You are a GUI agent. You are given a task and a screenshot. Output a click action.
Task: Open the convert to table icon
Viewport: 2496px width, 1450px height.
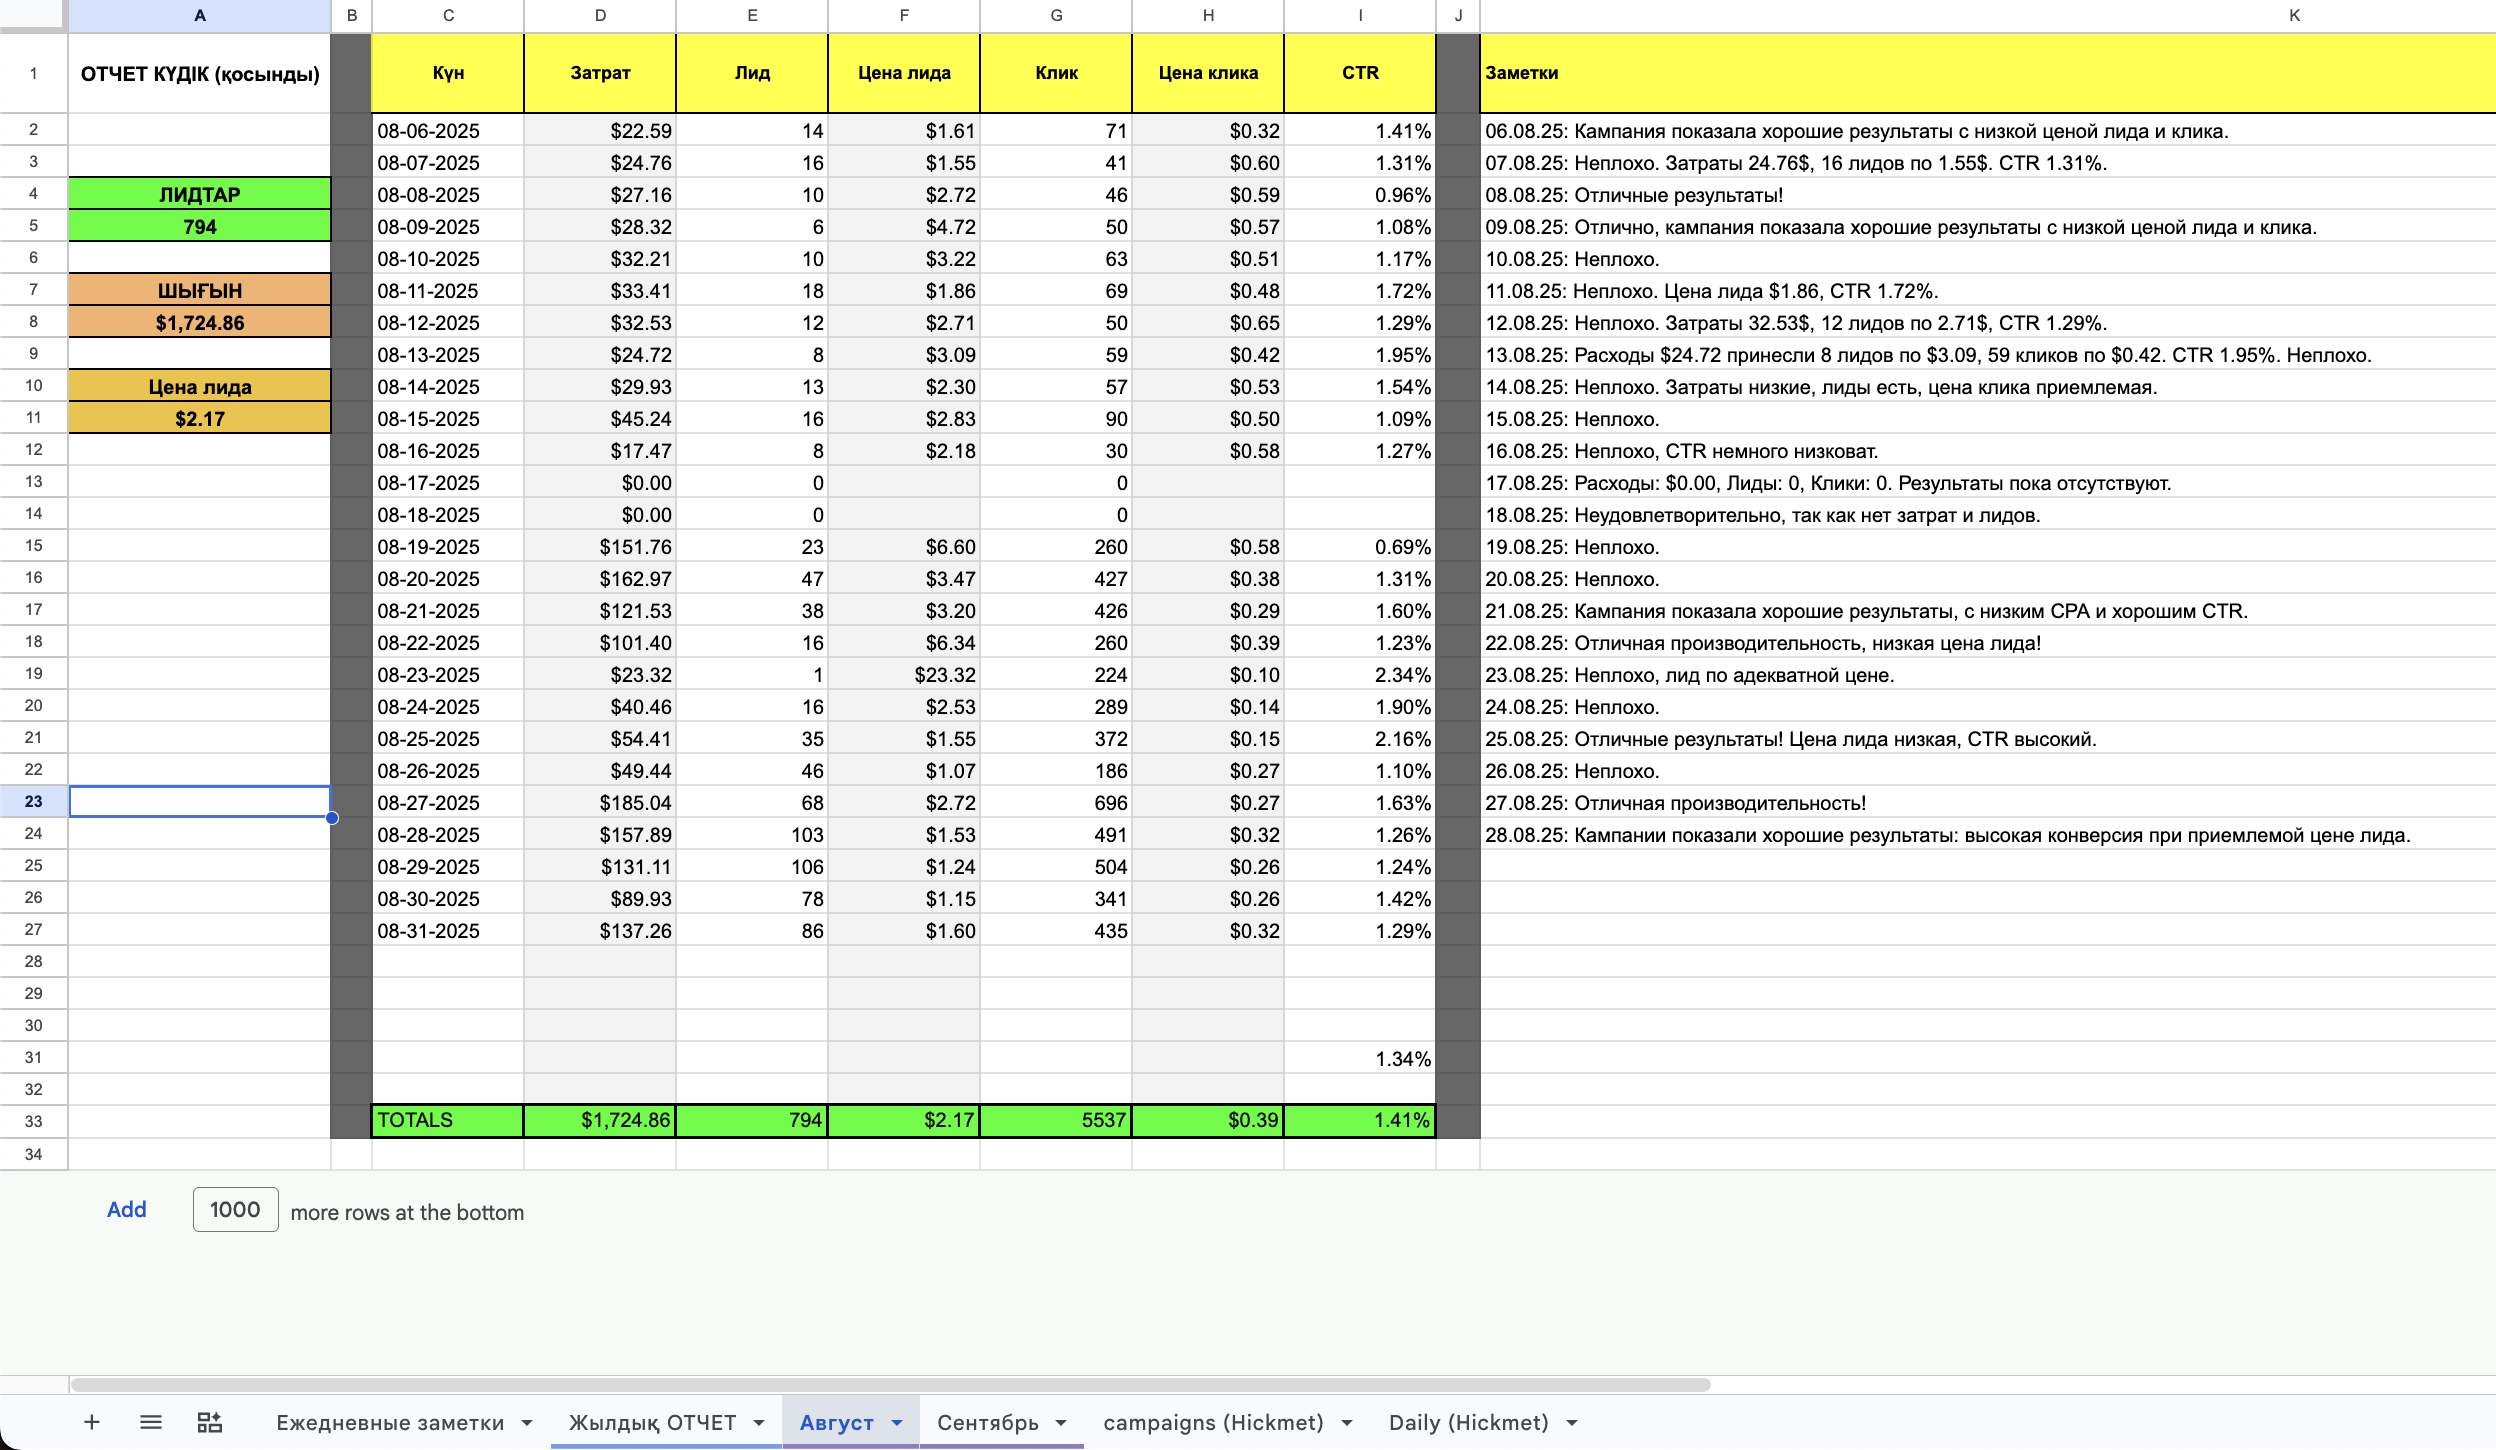(x=210, y=1422)
